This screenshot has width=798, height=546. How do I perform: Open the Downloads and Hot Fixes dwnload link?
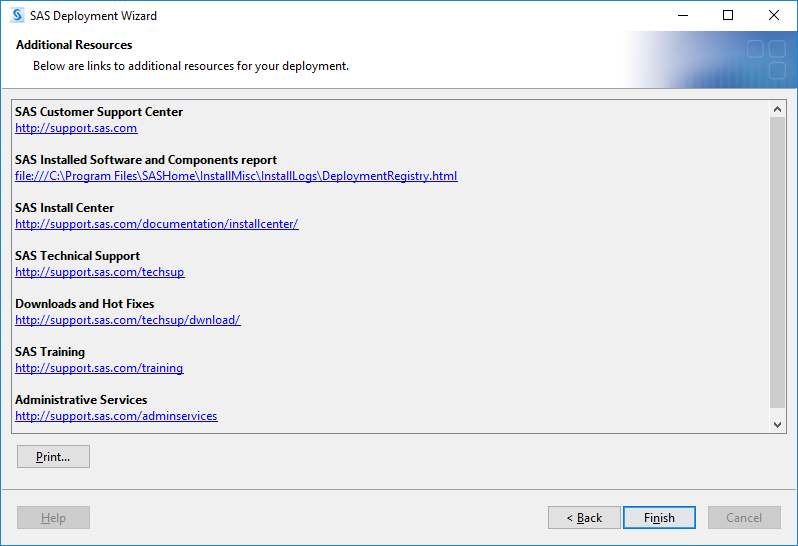coord(128,320)
